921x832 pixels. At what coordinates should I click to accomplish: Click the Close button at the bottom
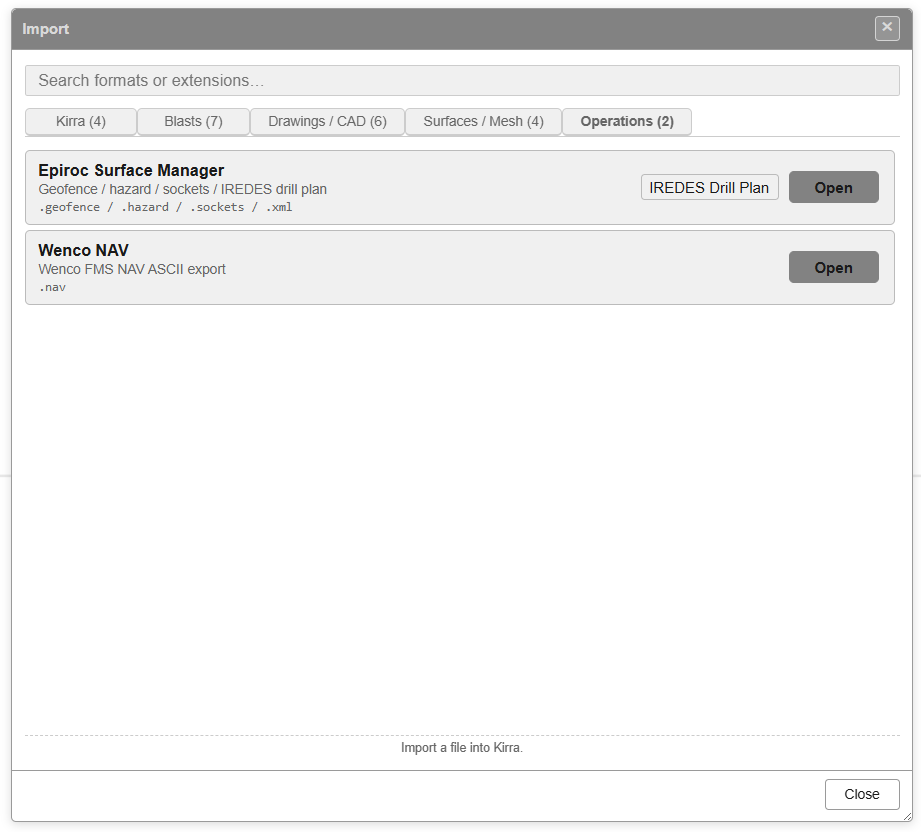click(x=862, y=794)
